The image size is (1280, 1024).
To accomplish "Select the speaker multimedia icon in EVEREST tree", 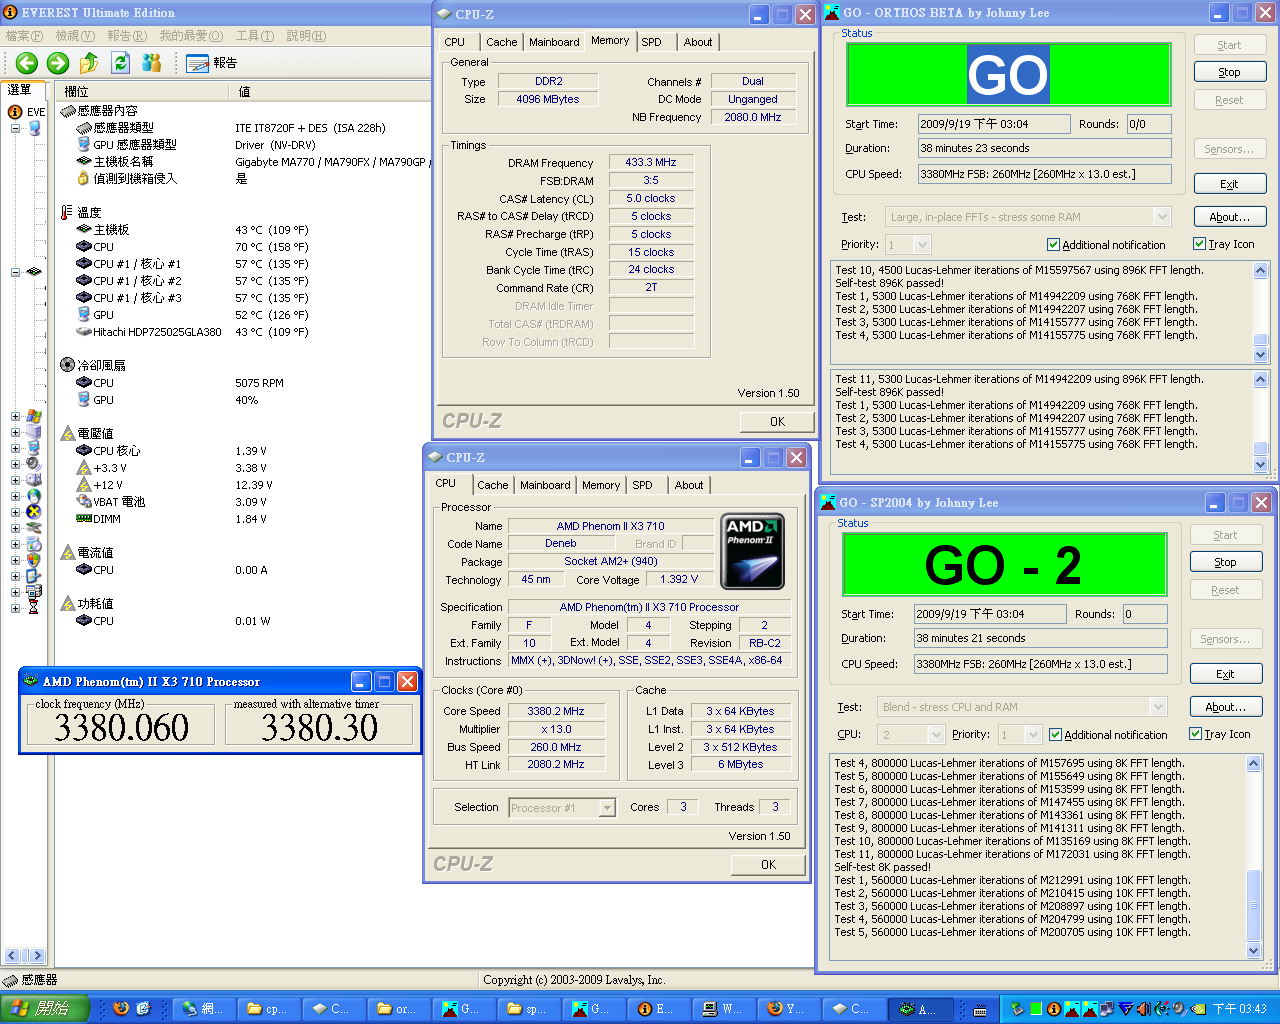I will tap(34, 464).
